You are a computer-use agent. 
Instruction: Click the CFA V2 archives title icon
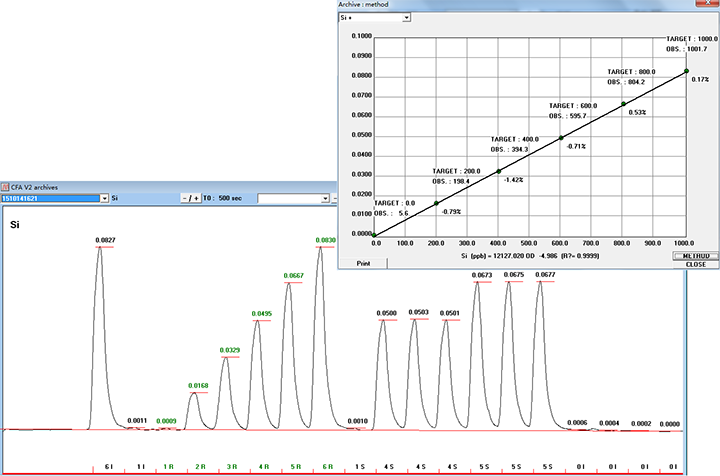point(6,187)
